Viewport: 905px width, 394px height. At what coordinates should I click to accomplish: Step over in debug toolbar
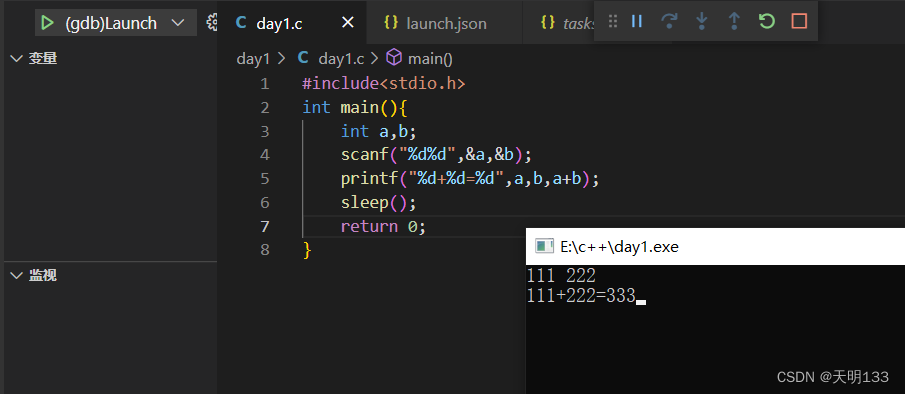tap(669, 21)
